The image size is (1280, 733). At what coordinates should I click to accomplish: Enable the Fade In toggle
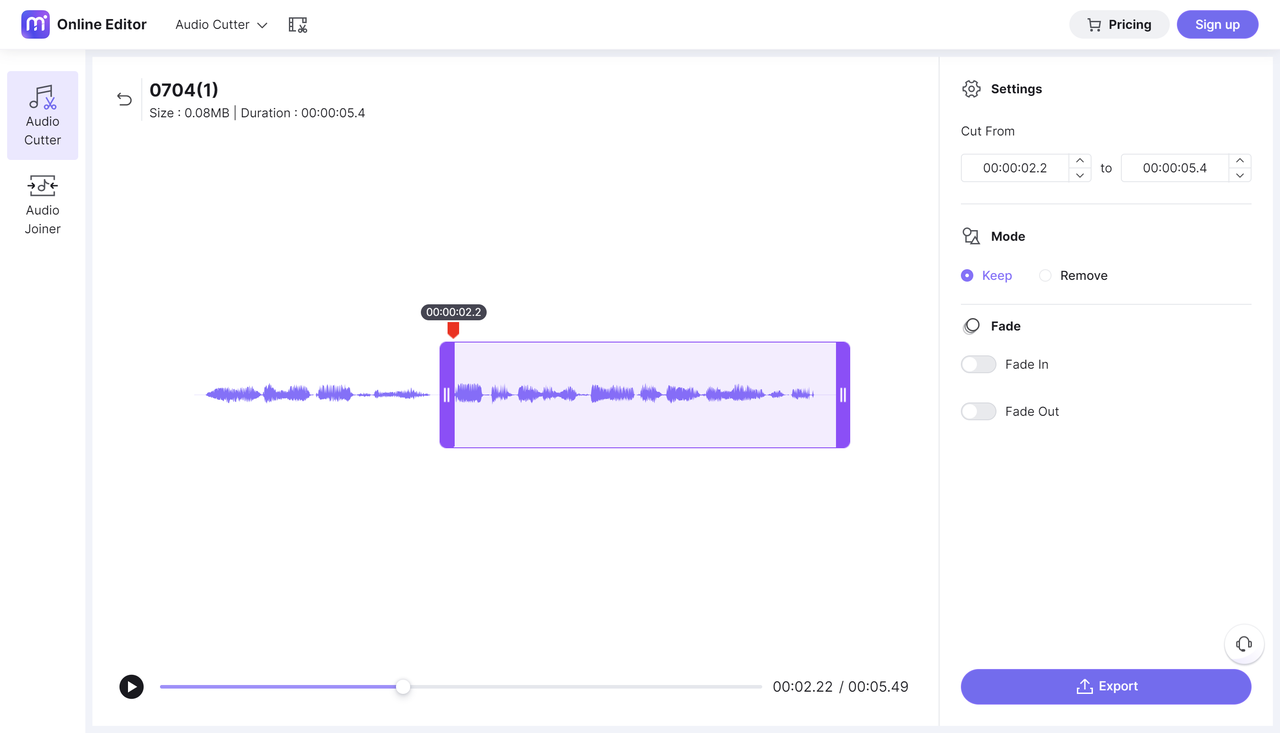978,364
